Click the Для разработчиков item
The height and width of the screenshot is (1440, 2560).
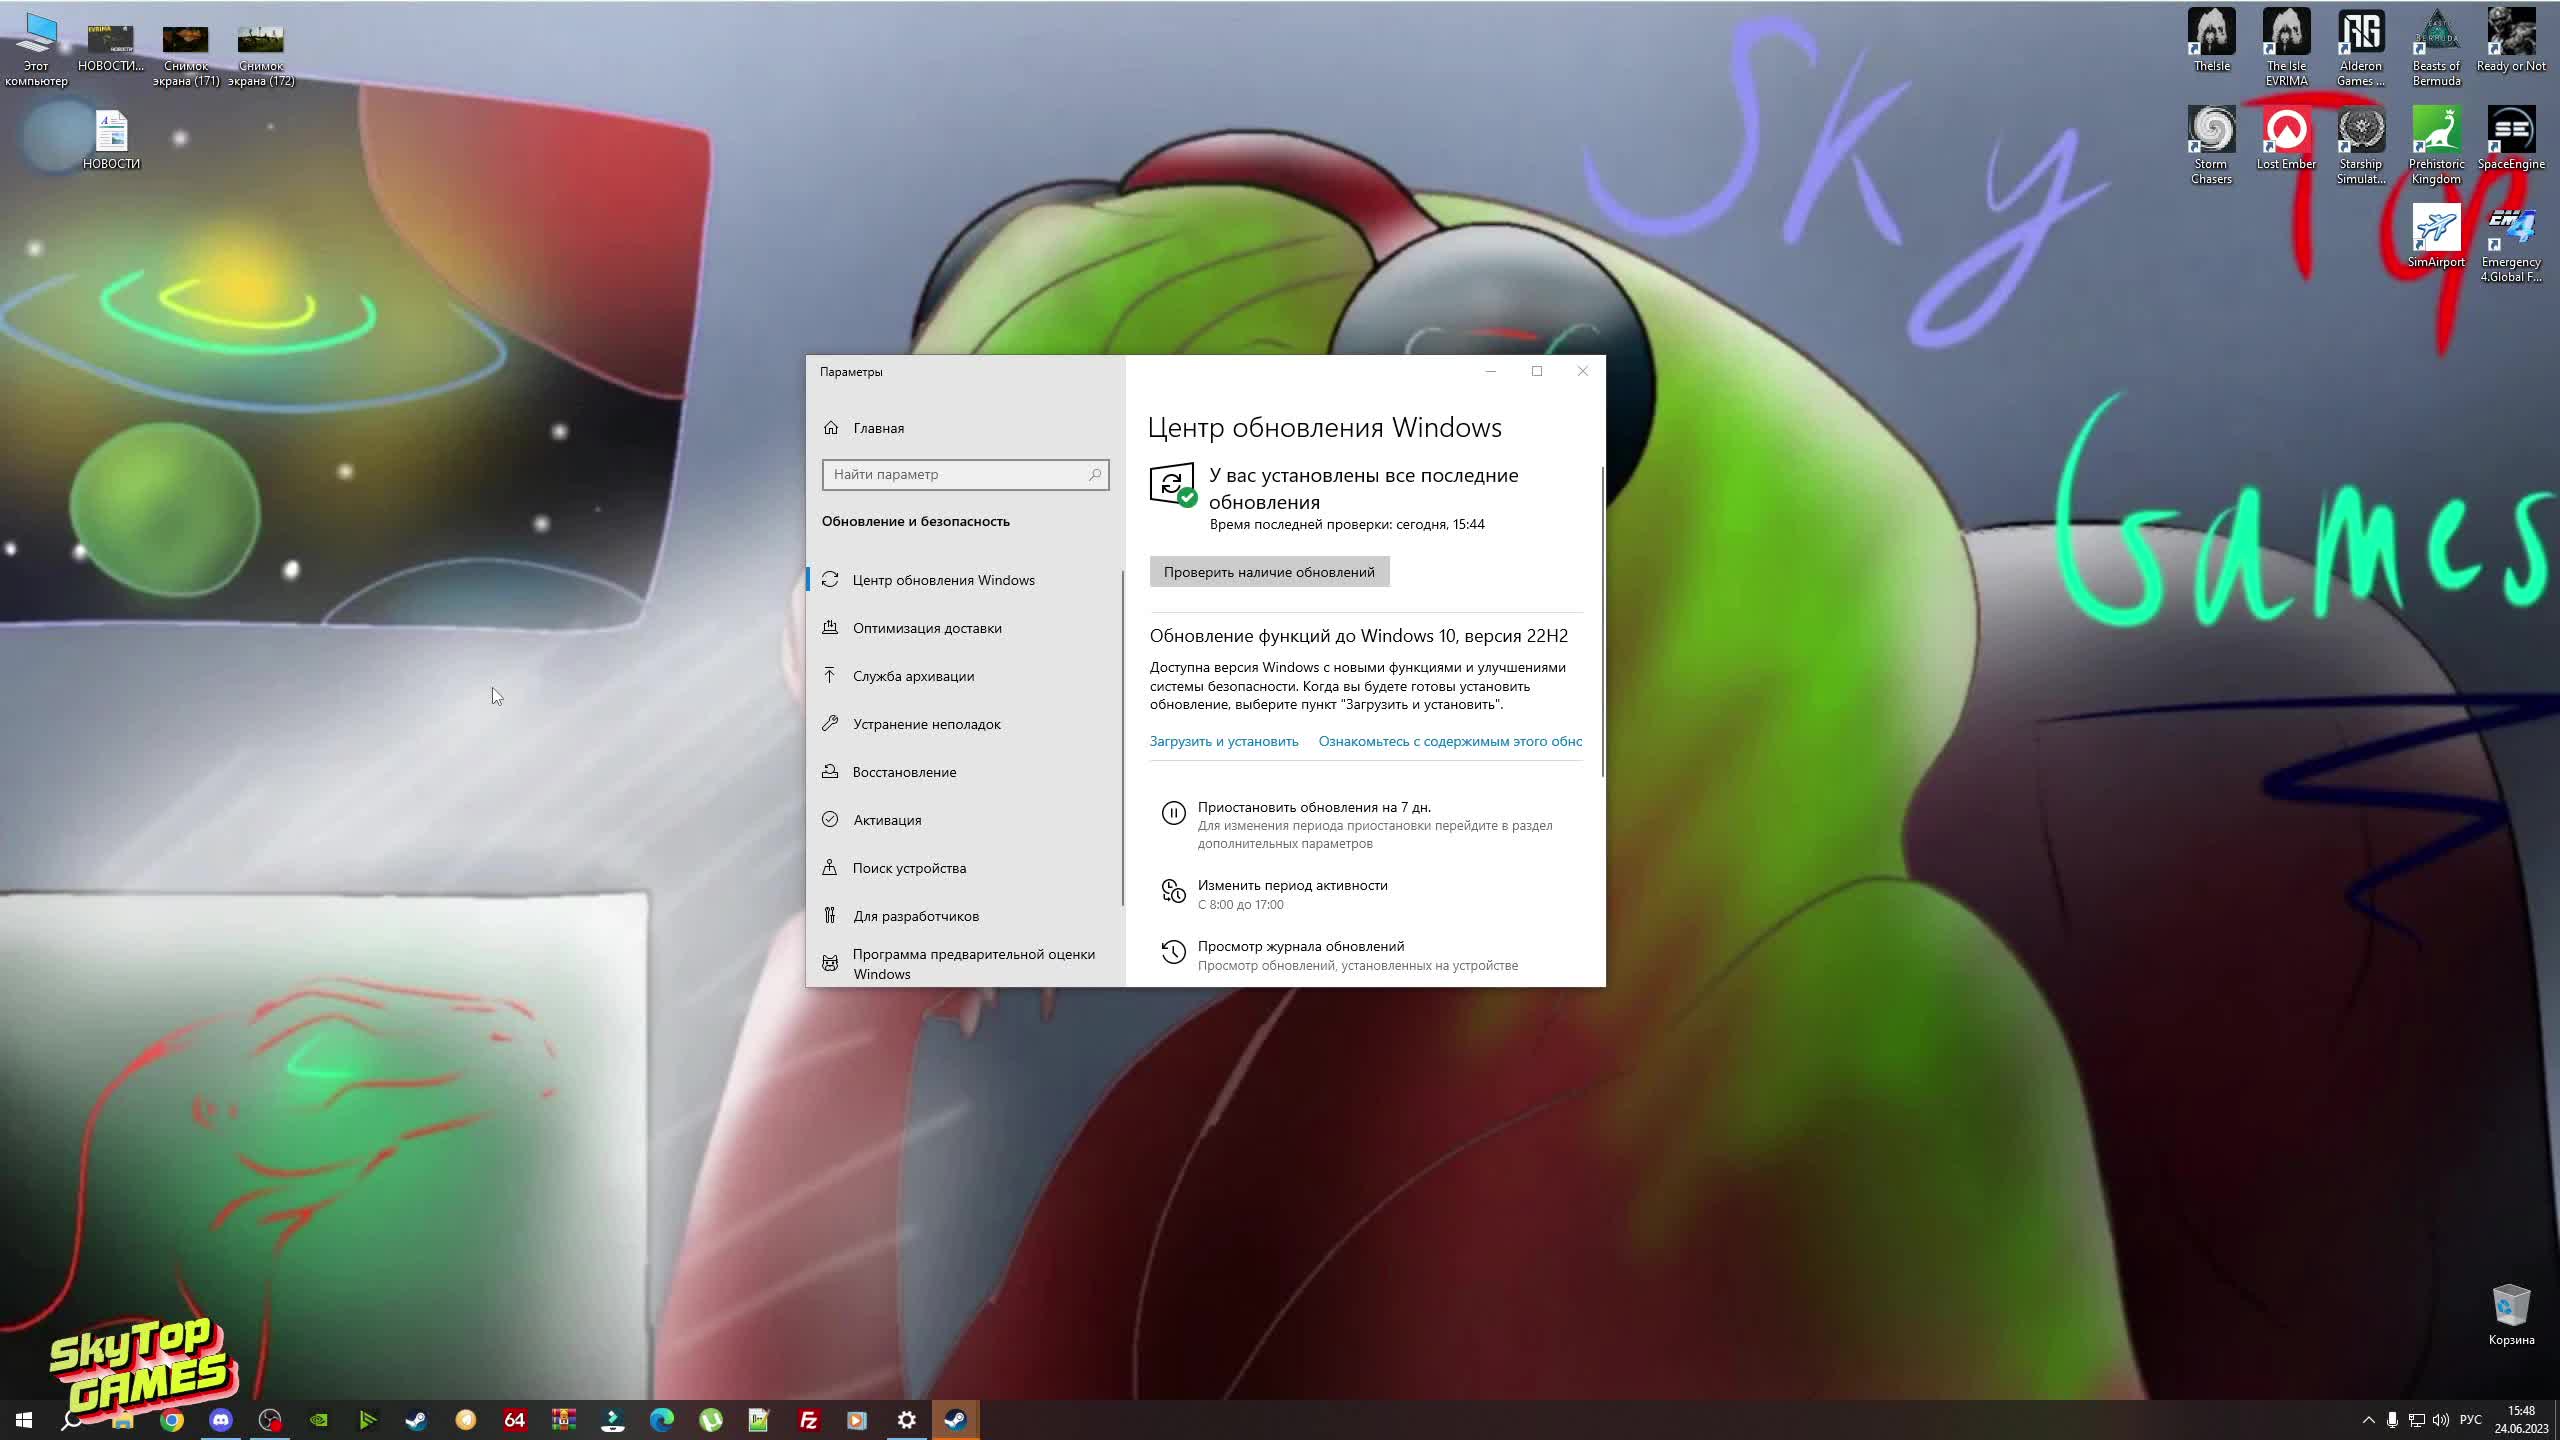point(916,914)
